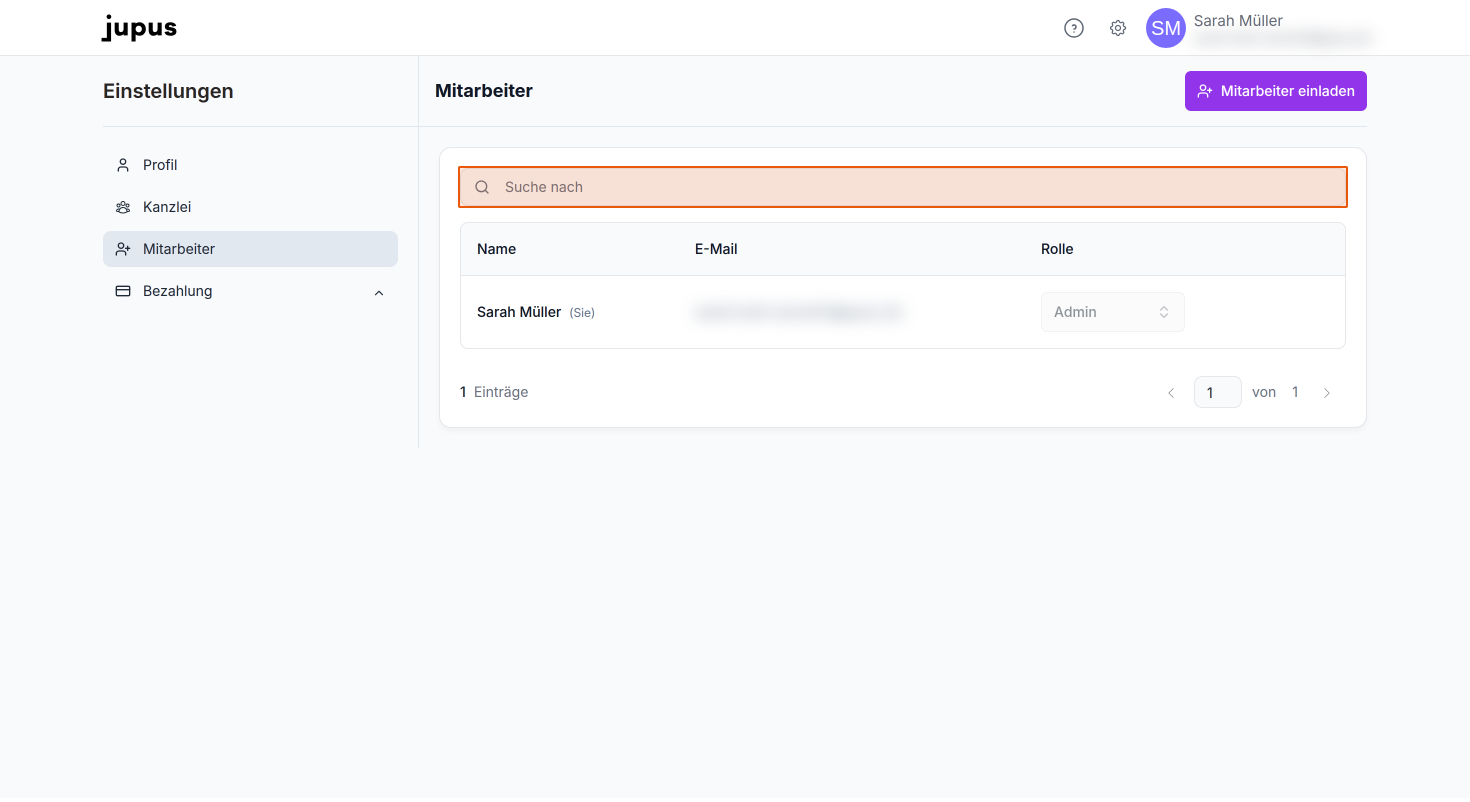Click the '1 Einträge' count text
Image resolution: width=1470 pixels, height=802 pixels.
point(494,392)
